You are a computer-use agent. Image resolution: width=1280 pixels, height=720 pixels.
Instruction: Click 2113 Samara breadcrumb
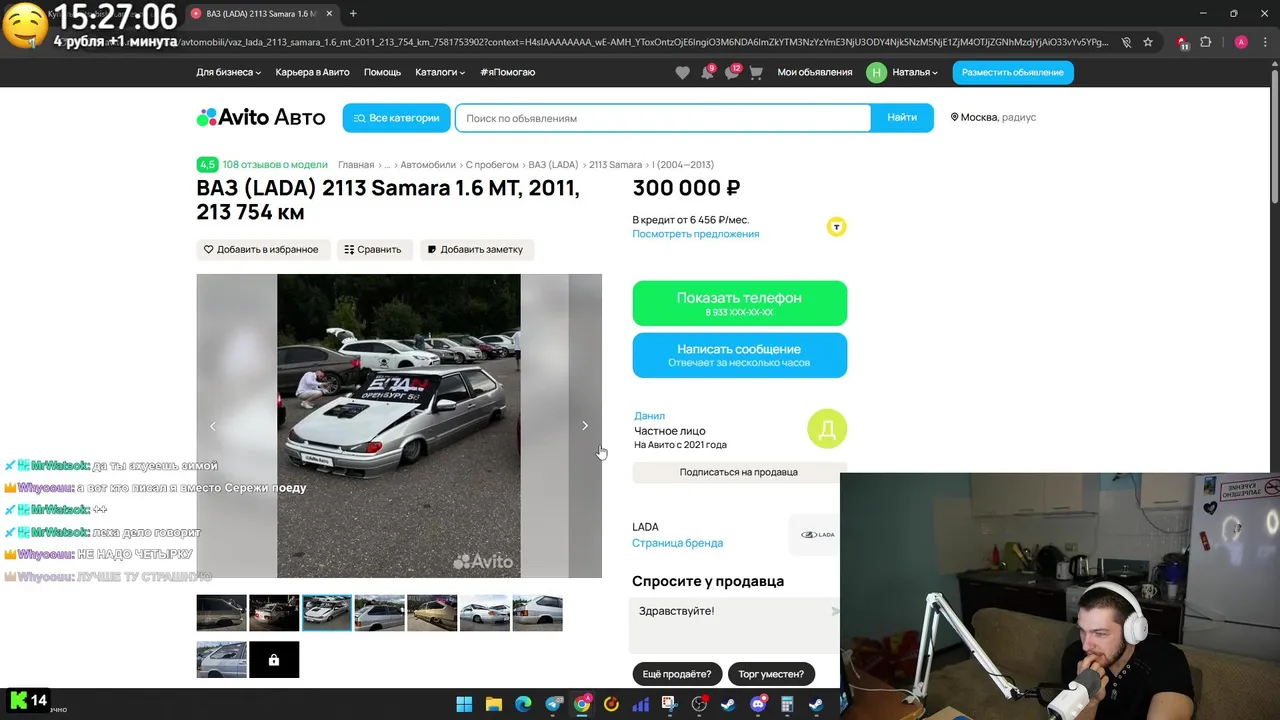615,164
